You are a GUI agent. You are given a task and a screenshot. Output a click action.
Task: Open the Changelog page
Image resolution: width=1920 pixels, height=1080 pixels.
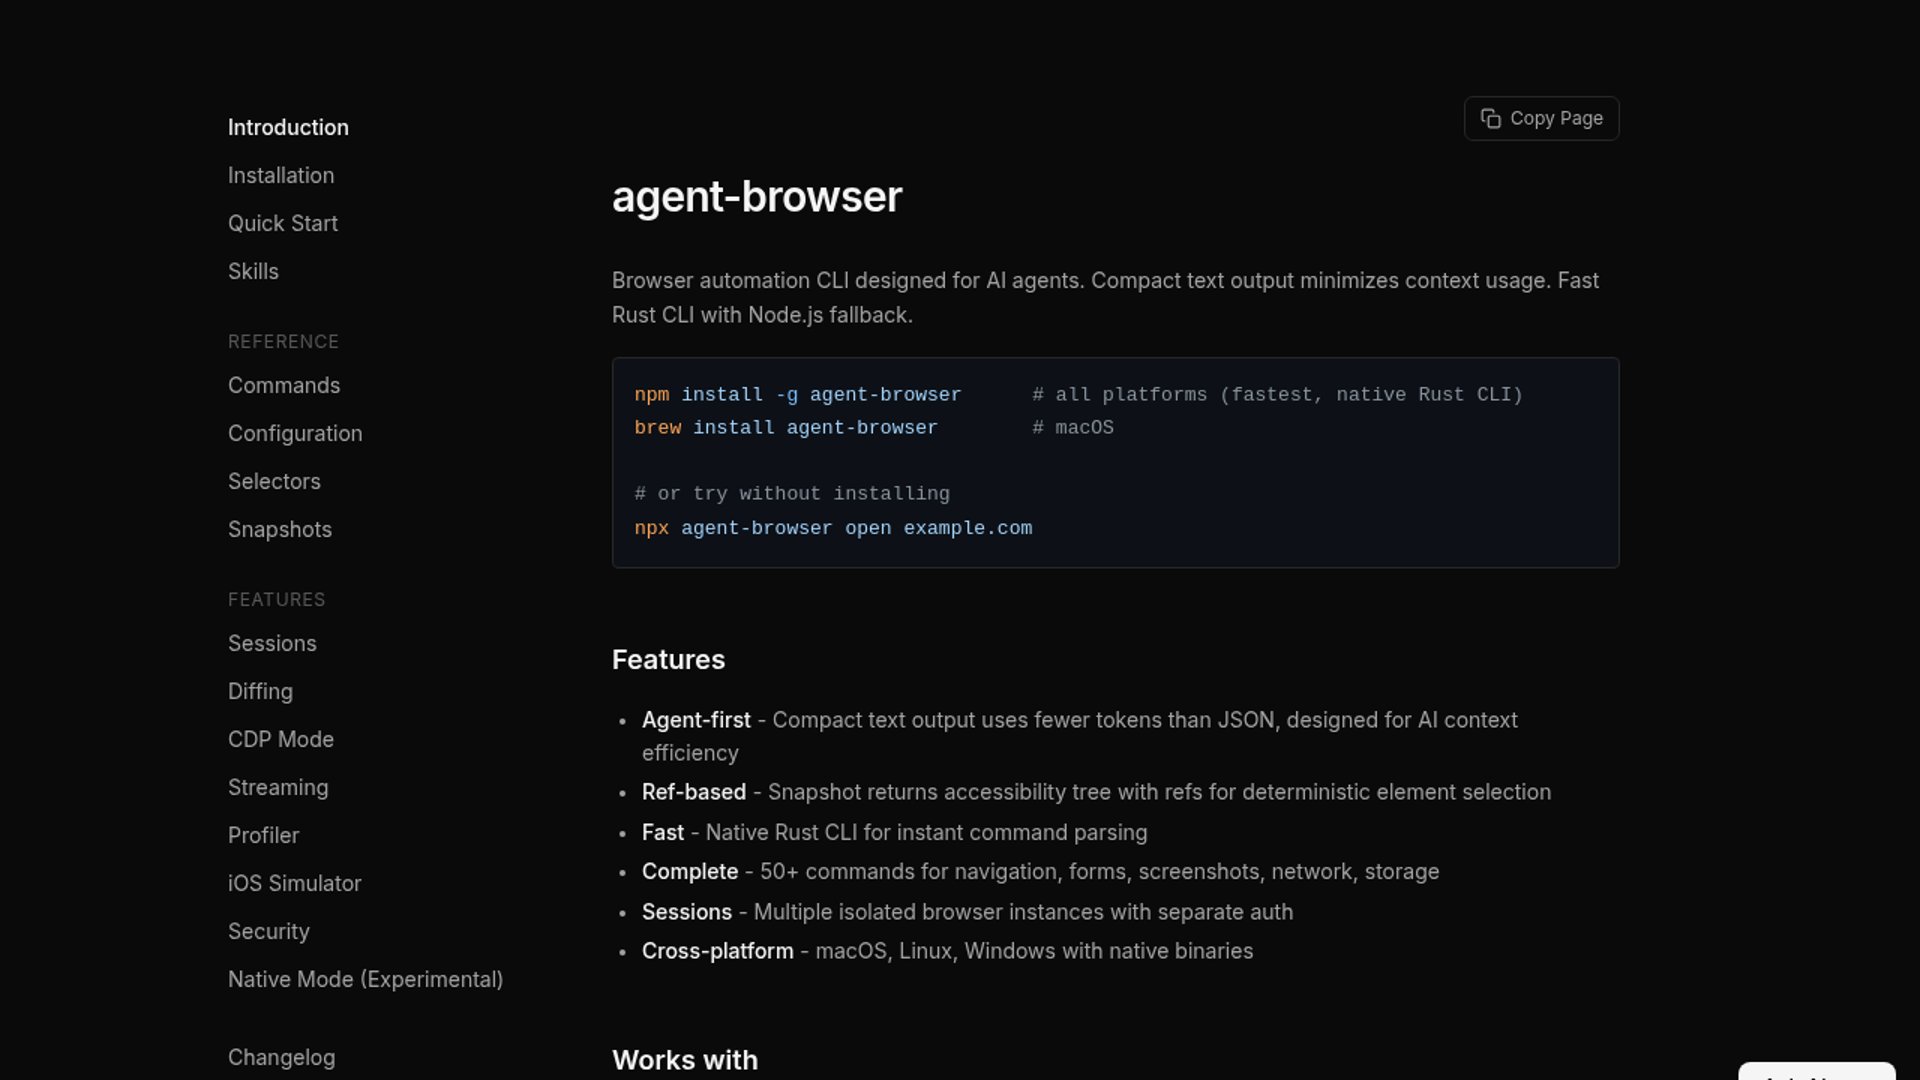(x=281, y=1058)
